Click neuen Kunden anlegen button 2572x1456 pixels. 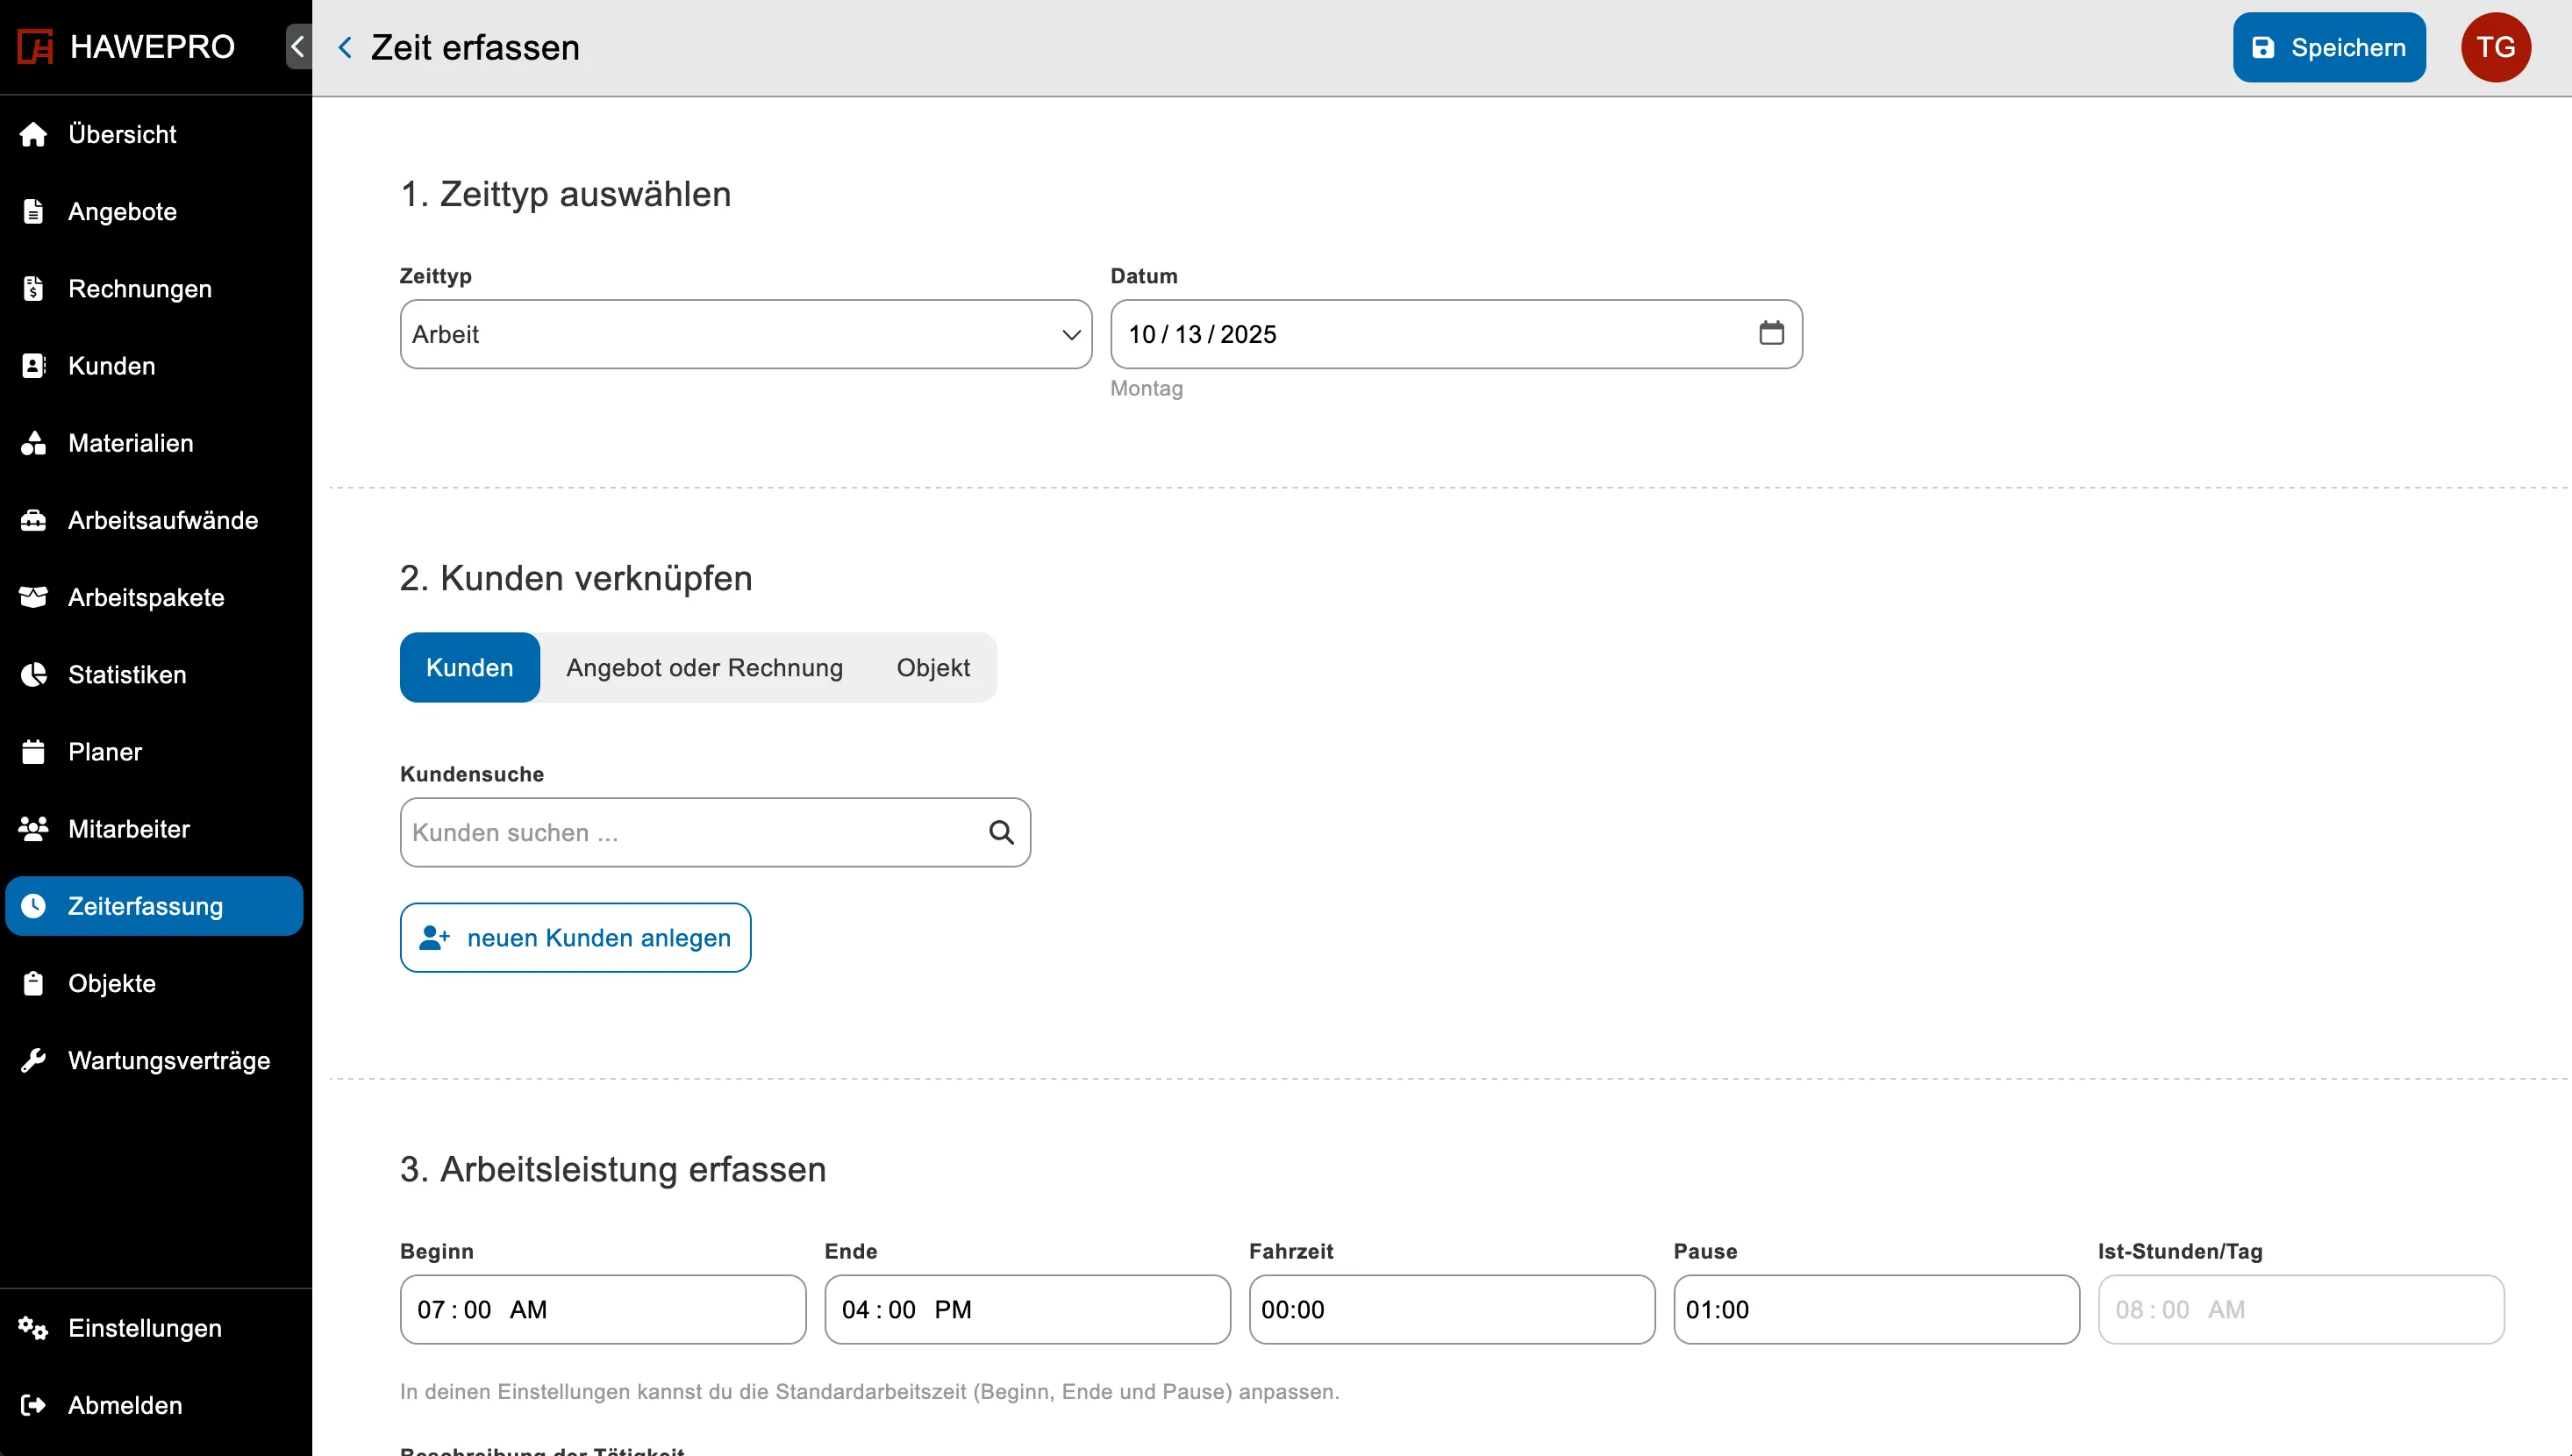(575, 937)
